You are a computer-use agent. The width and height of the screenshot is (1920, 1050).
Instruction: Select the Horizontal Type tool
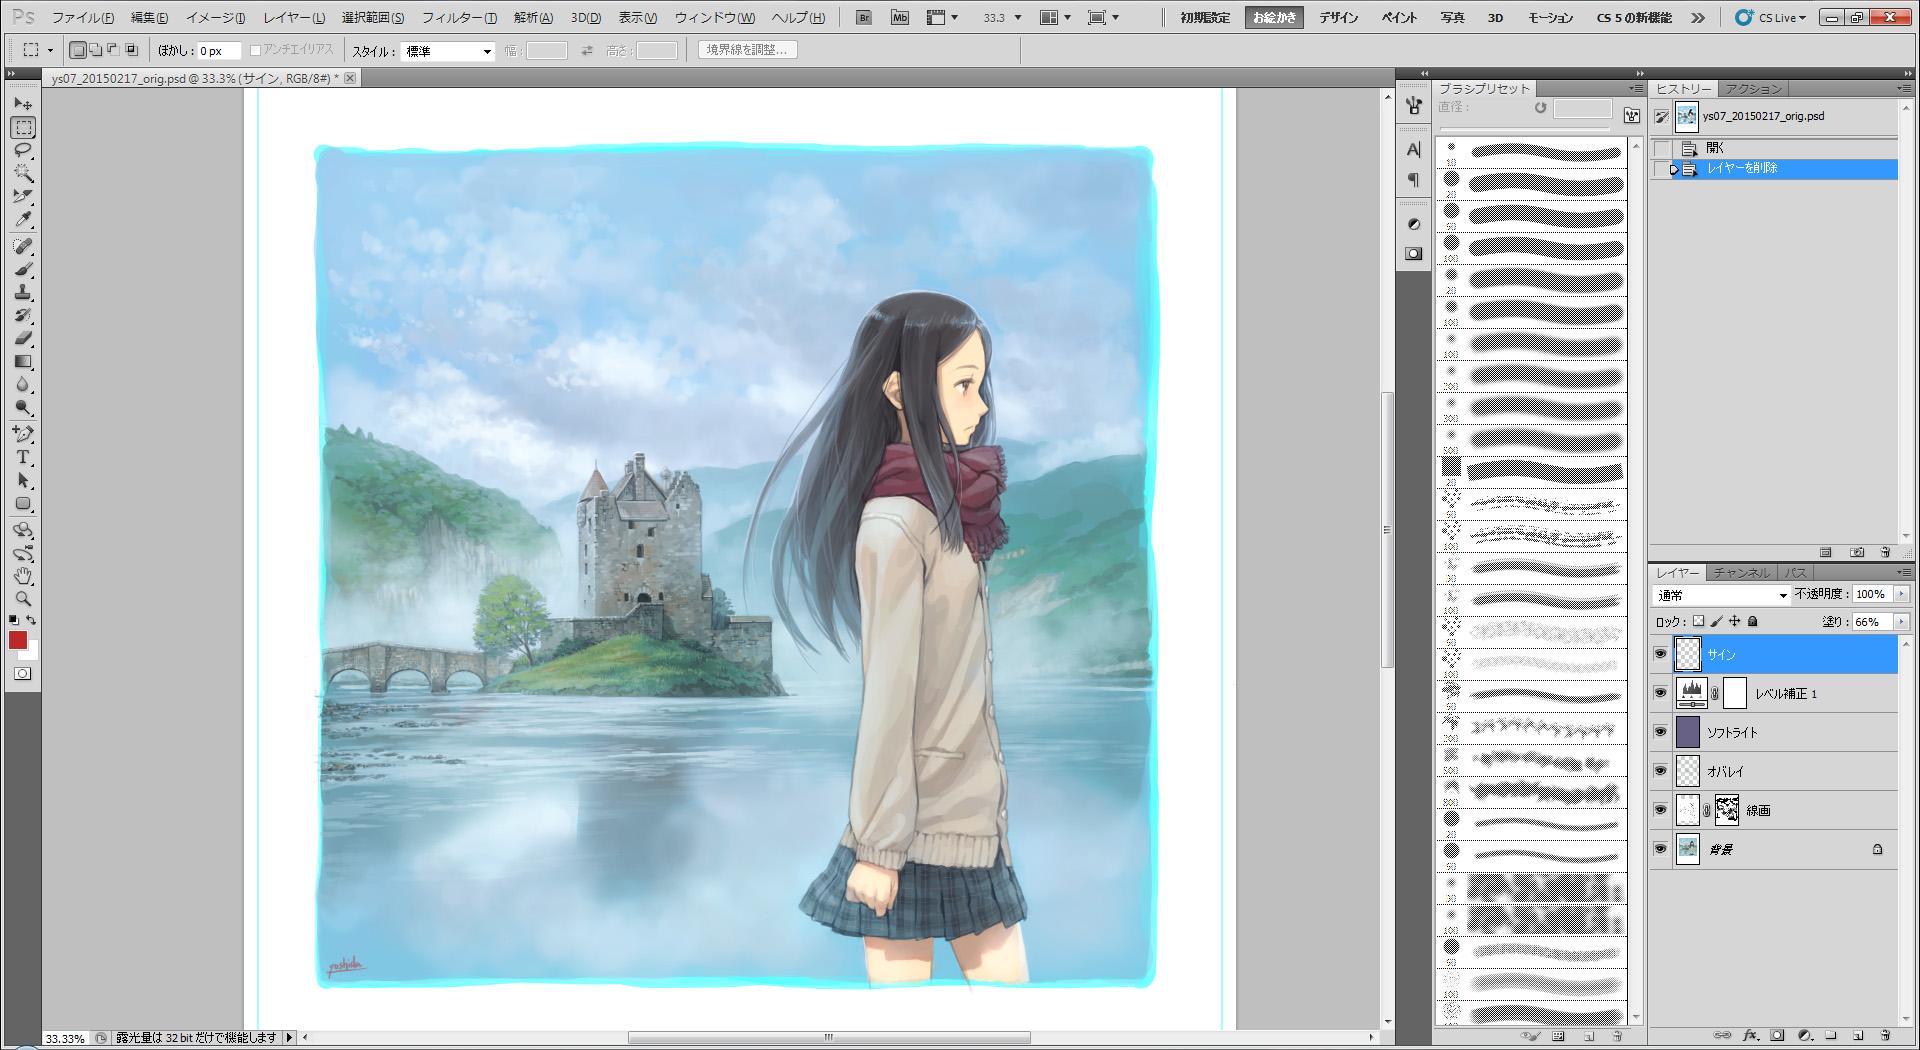point(23,457)
